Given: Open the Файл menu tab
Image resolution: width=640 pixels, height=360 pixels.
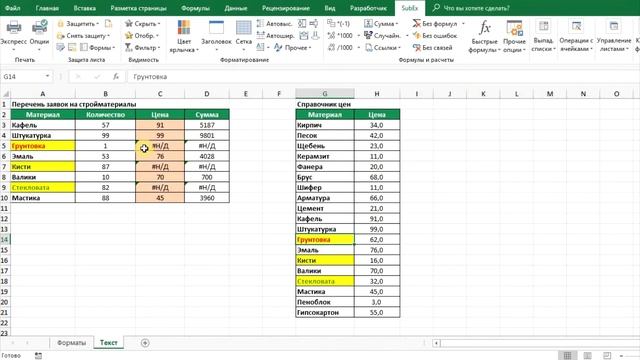Looking at the screenshot, I should click(13, 8).
